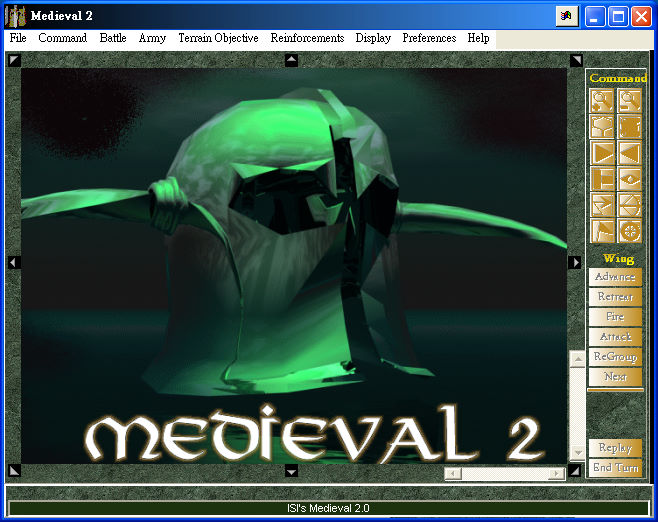Click the ReGroup wing button
658x522 pixels.
[x=615, y=357]
